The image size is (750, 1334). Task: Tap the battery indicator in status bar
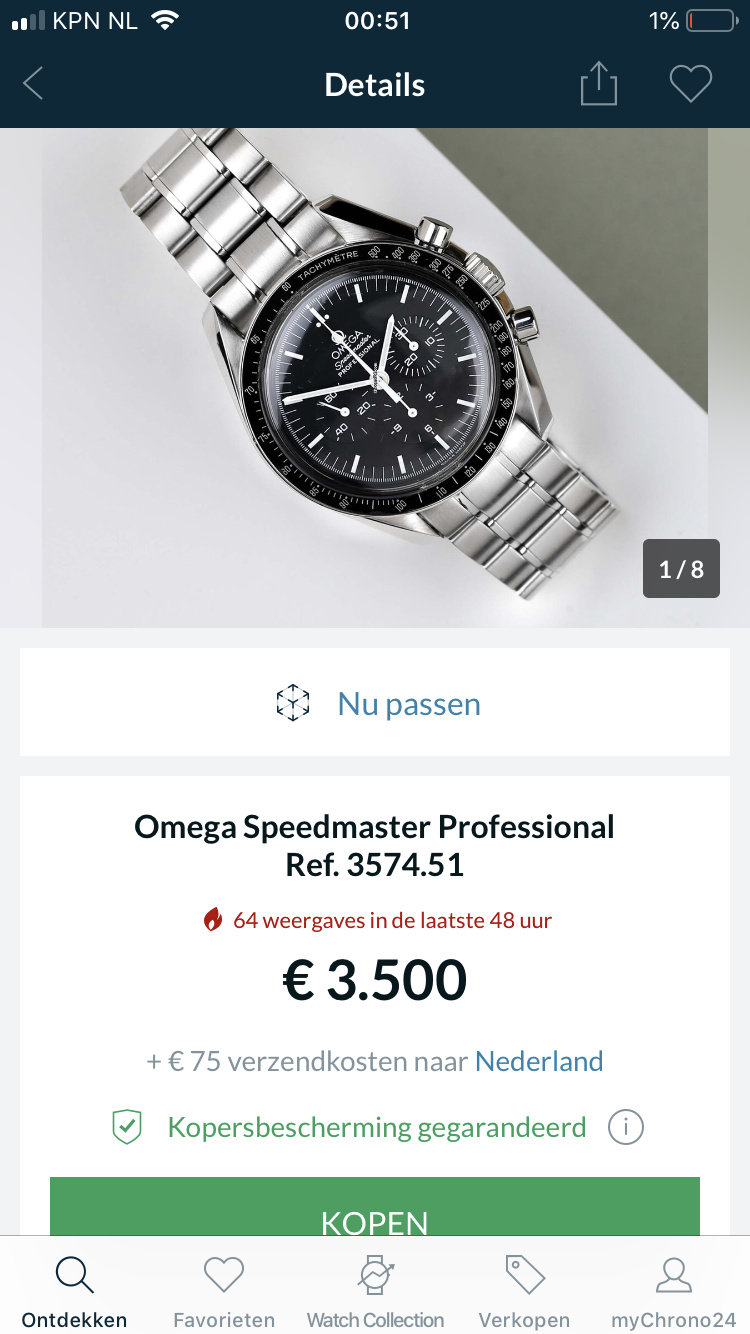click(711, 21)
